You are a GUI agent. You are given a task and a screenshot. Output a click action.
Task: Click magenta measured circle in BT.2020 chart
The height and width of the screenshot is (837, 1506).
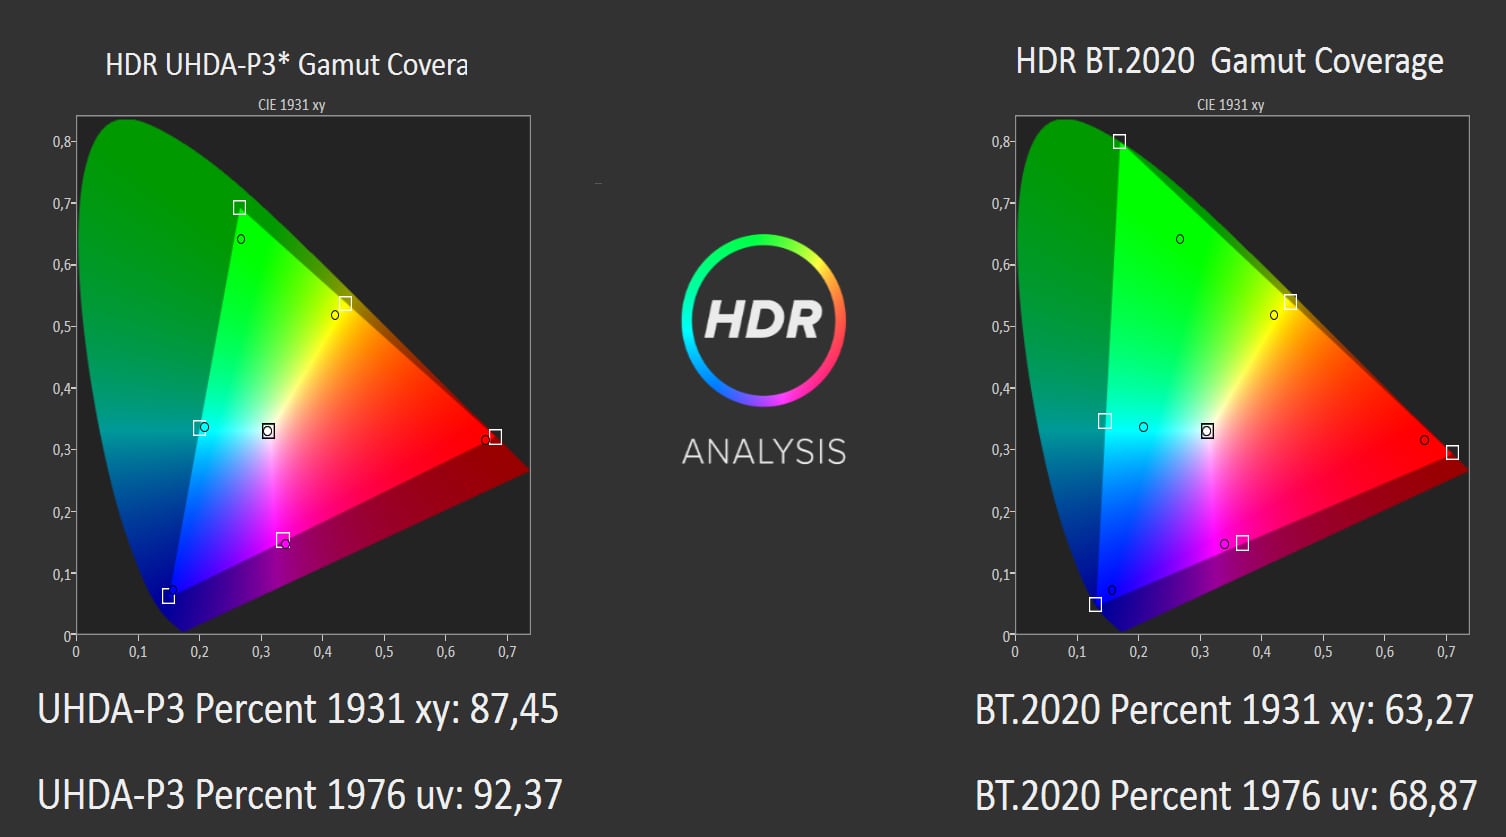1224,544
